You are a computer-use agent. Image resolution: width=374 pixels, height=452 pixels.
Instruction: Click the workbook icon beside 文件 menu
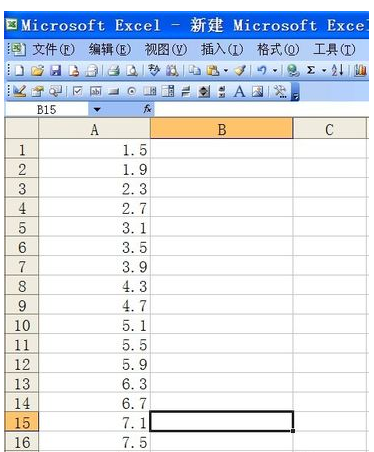click(19, 50)
